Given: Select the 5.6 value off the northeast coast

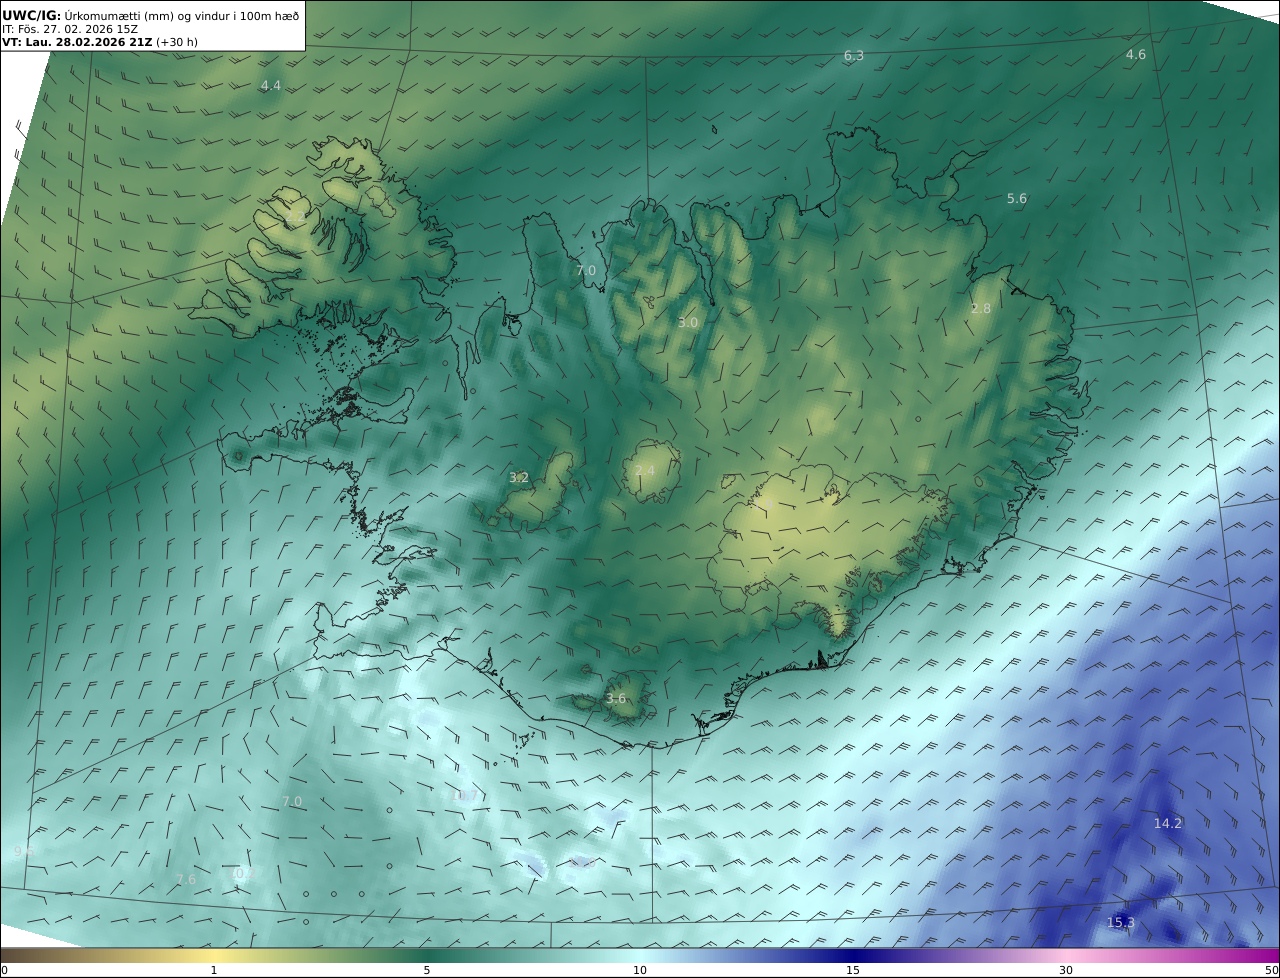Looking at the screenshot, I should pyautogui.click(x=1017, y=199).
